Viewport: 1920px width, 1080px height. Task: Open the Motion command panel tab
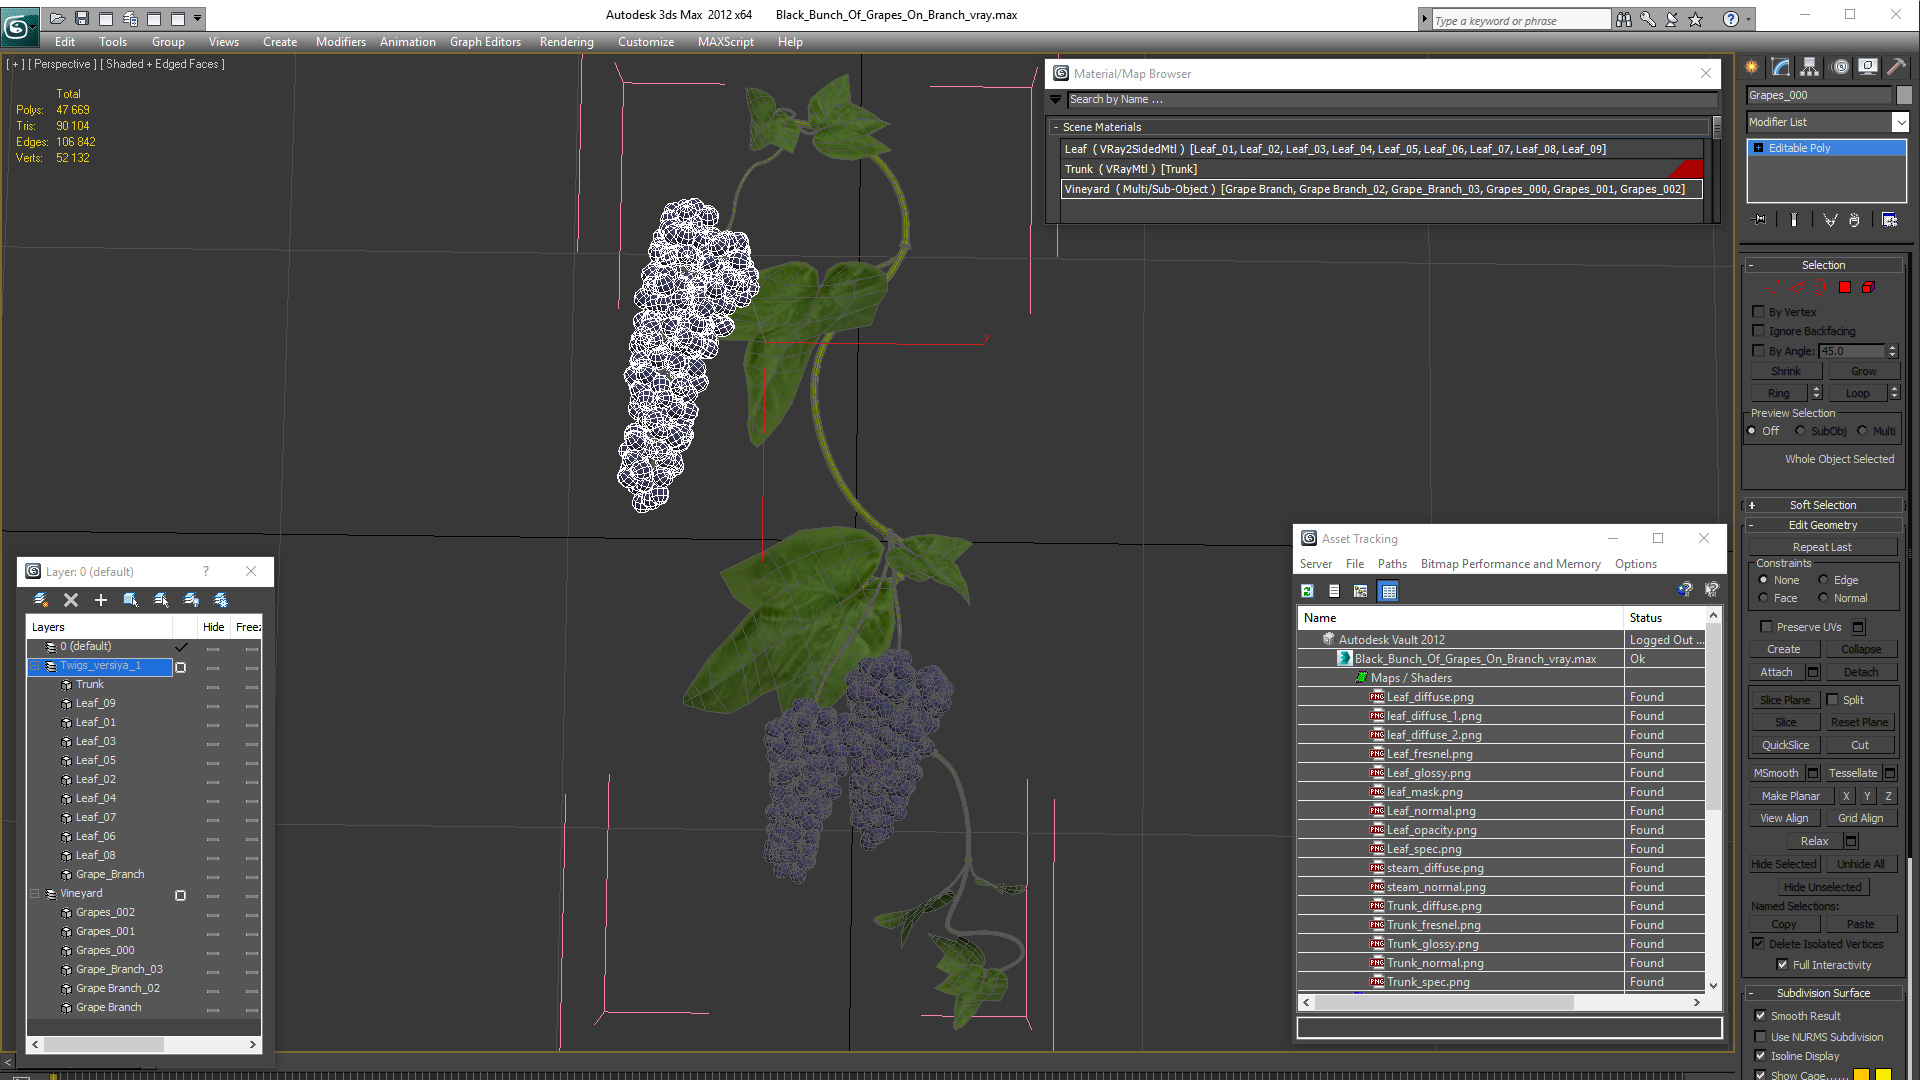click(1840, 67)
